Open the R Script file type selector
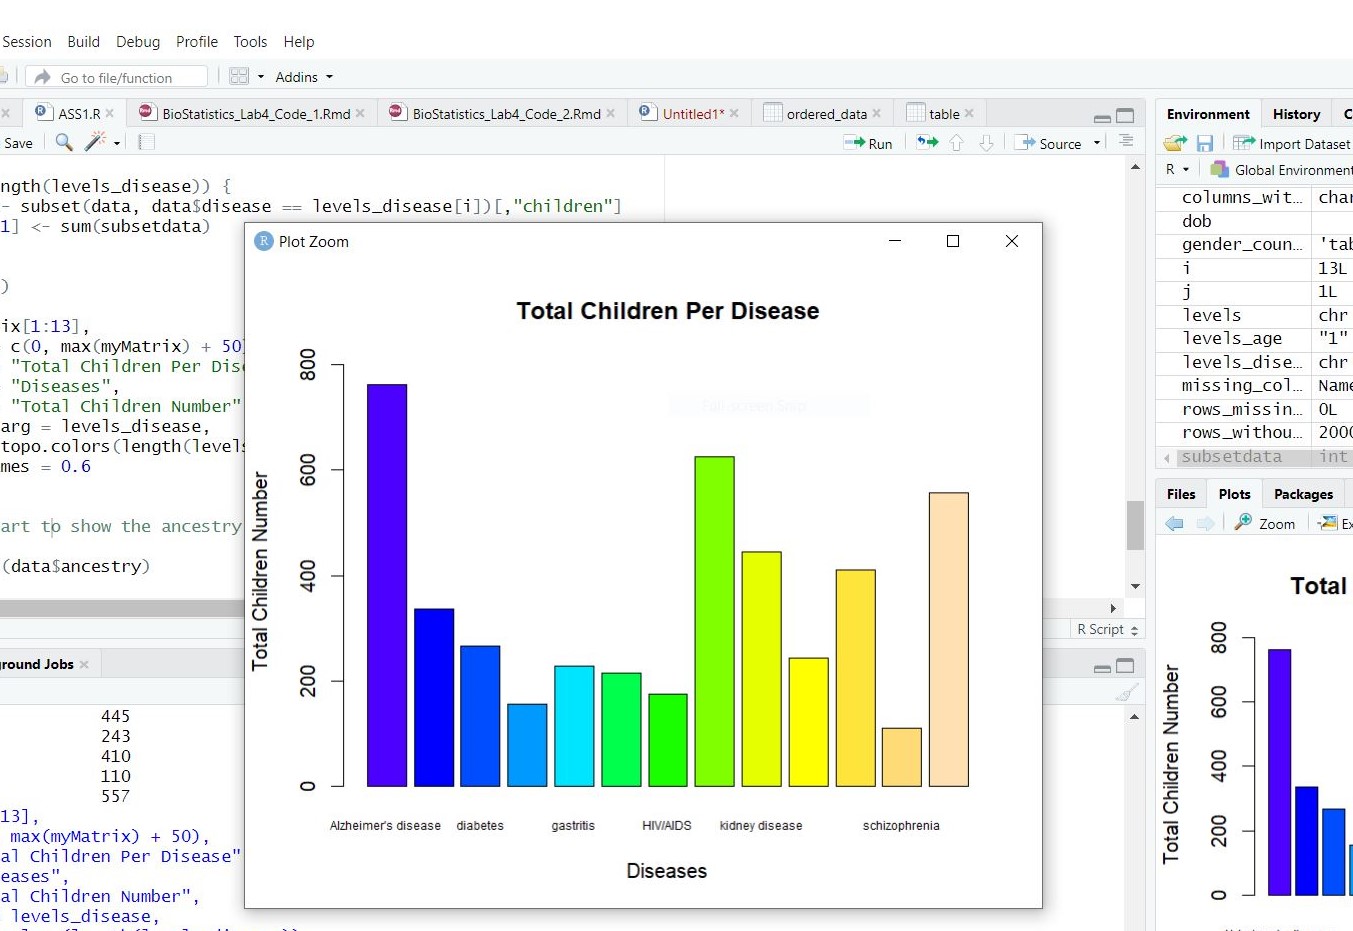This screenshot has width=1353, height=931. pos(1107,629)
